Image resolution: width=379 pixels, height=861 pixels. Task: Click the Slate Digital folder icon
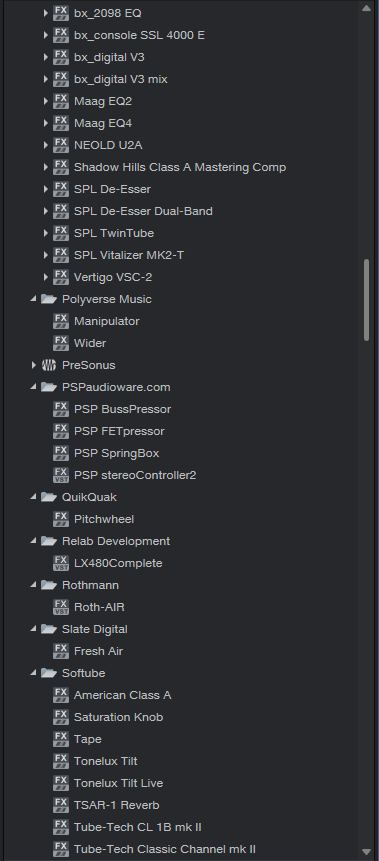pyautogui.click(x=49, y=628)
